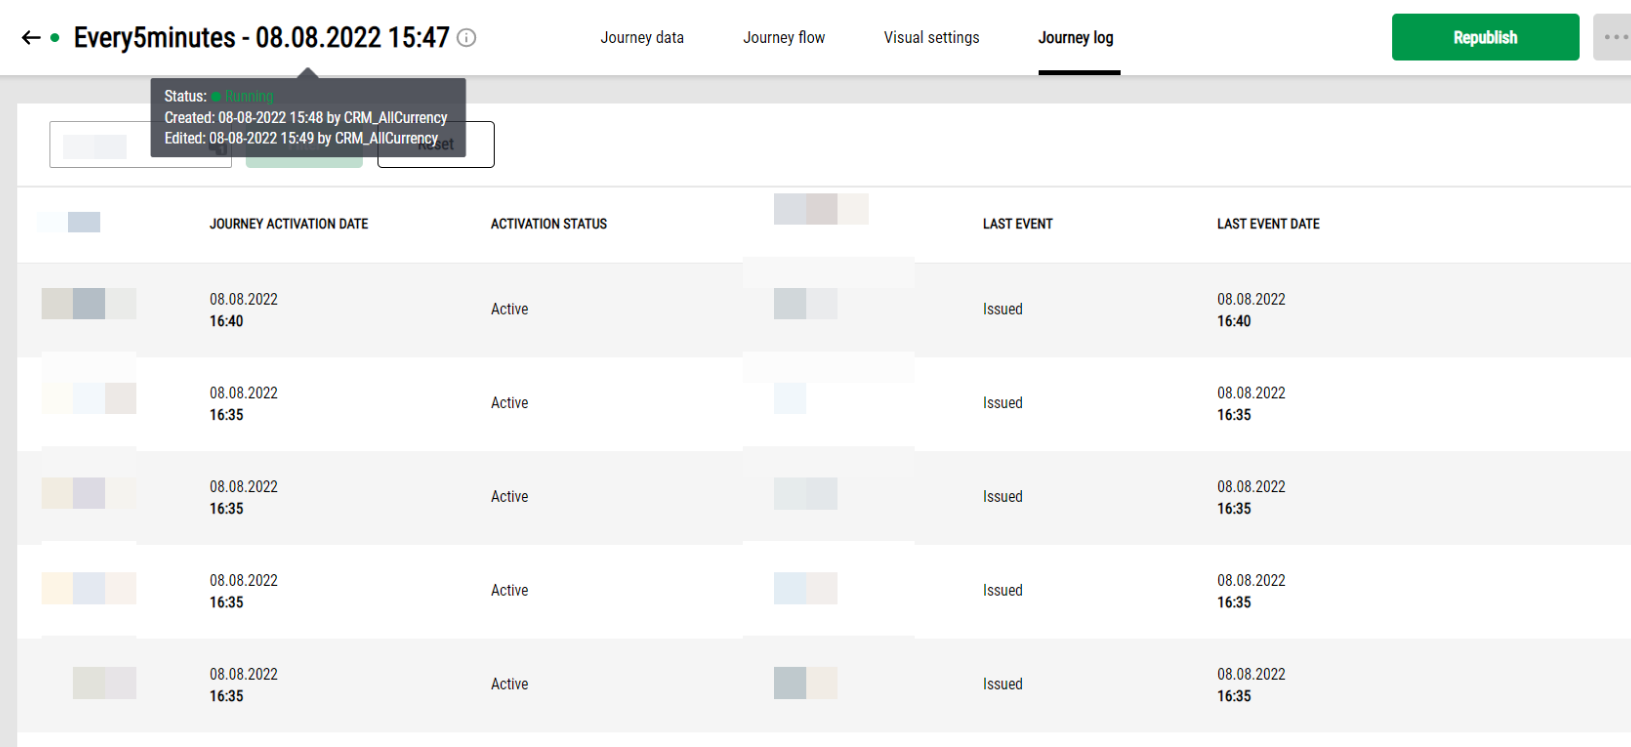Image resolution: width=1631 pixels, height=747 pixels.
Task: Open the three-dots more options menu
Action: (1613, 37)
